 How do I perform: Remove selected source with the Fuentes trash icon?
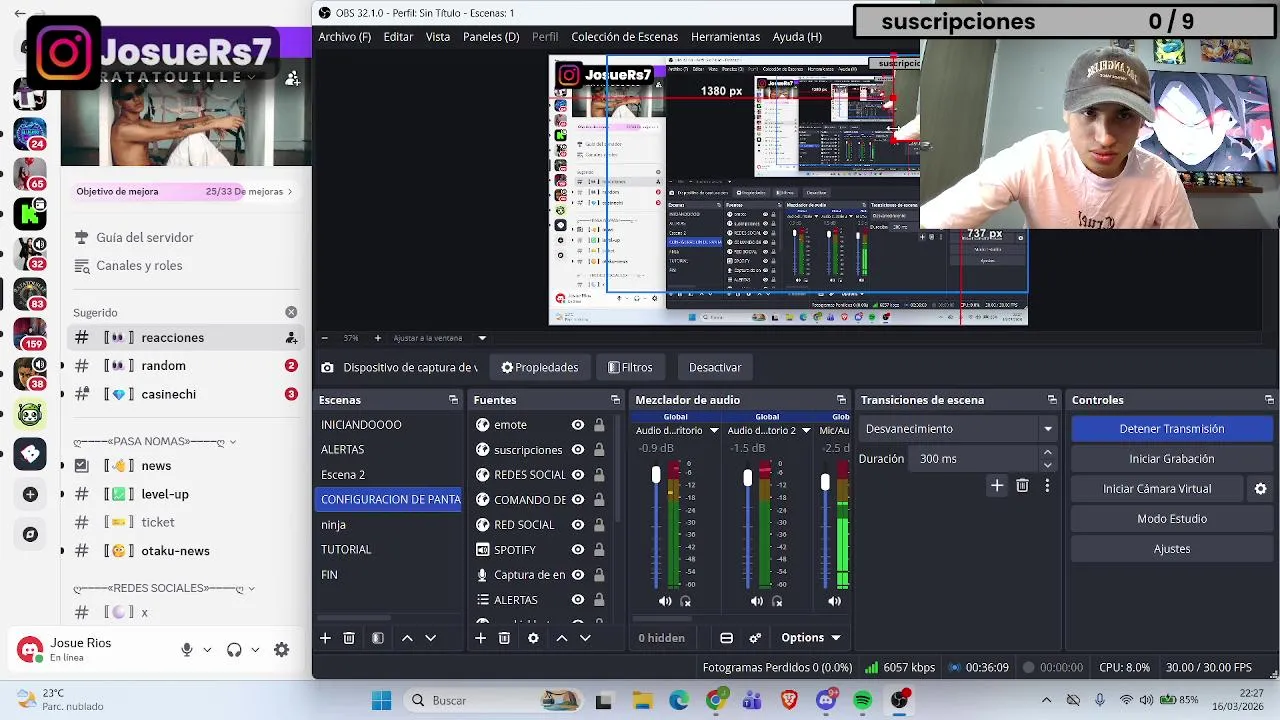point(504,638)
